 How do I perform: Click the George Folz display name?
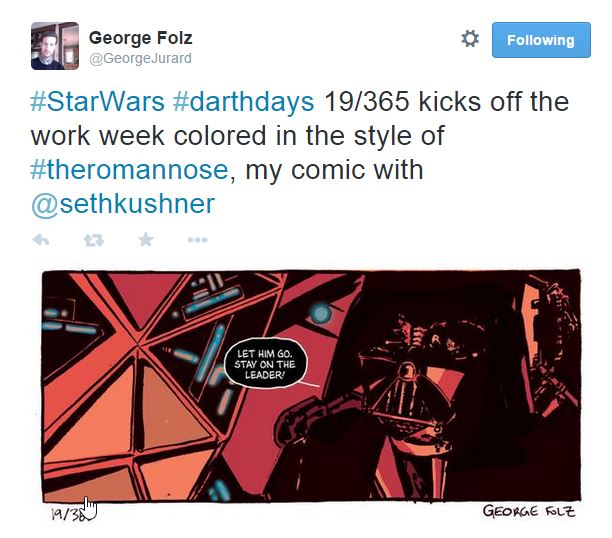click(x=141, y=38)
